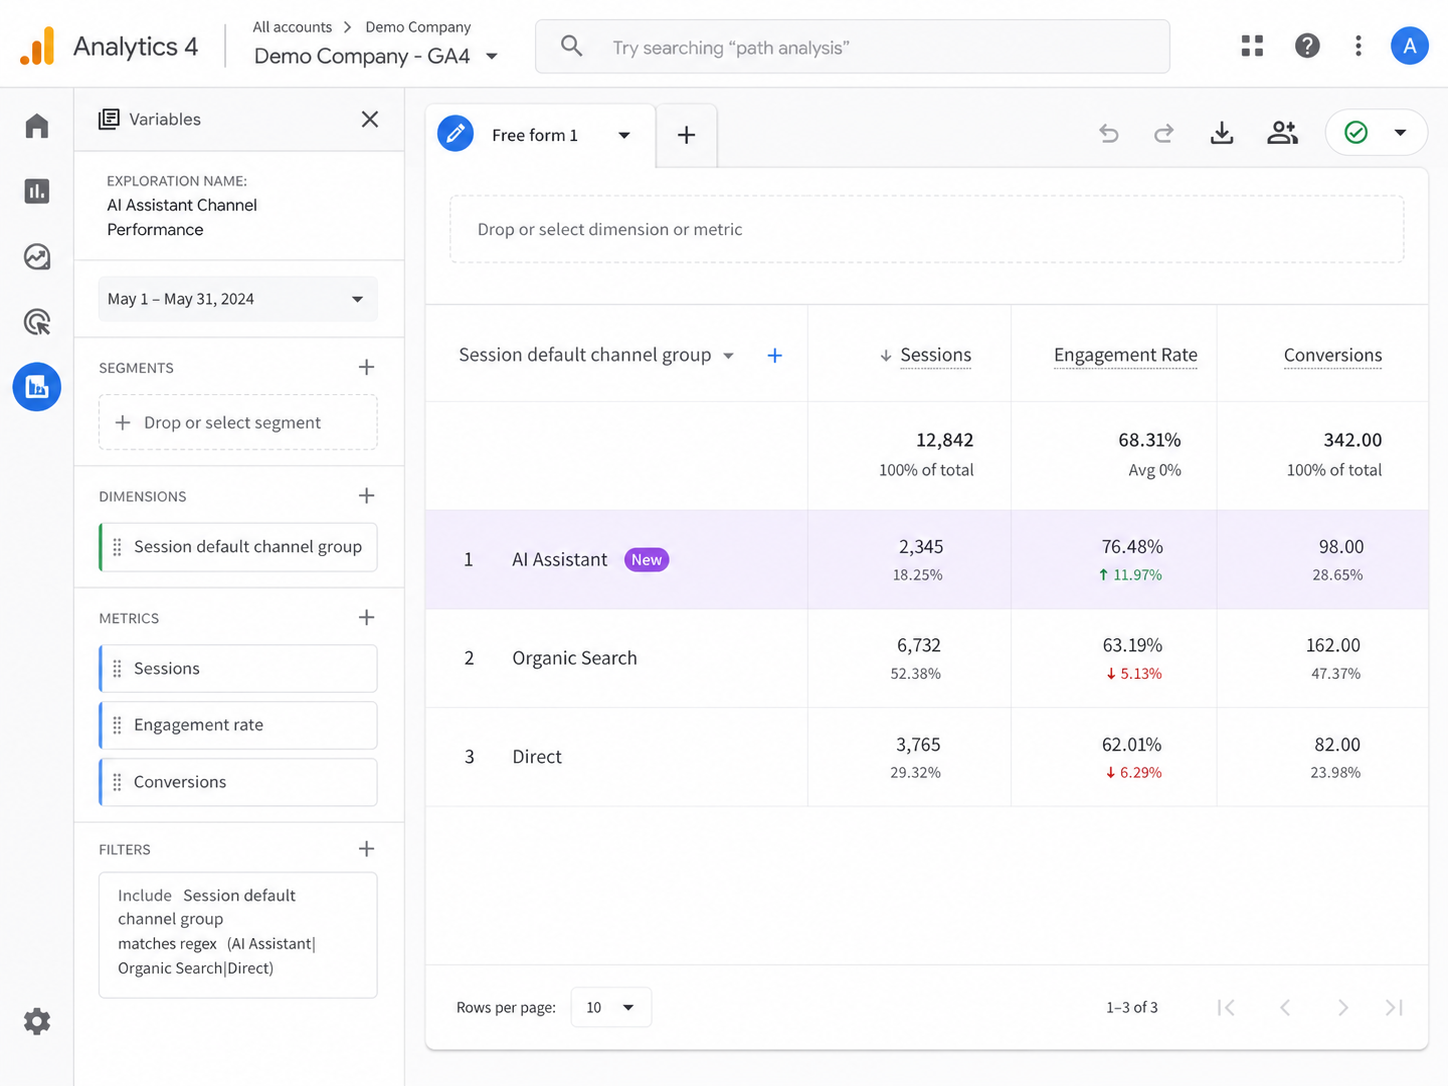Open the channel group regex filter
The image size is (1448, 1086).
coord(238,935)
